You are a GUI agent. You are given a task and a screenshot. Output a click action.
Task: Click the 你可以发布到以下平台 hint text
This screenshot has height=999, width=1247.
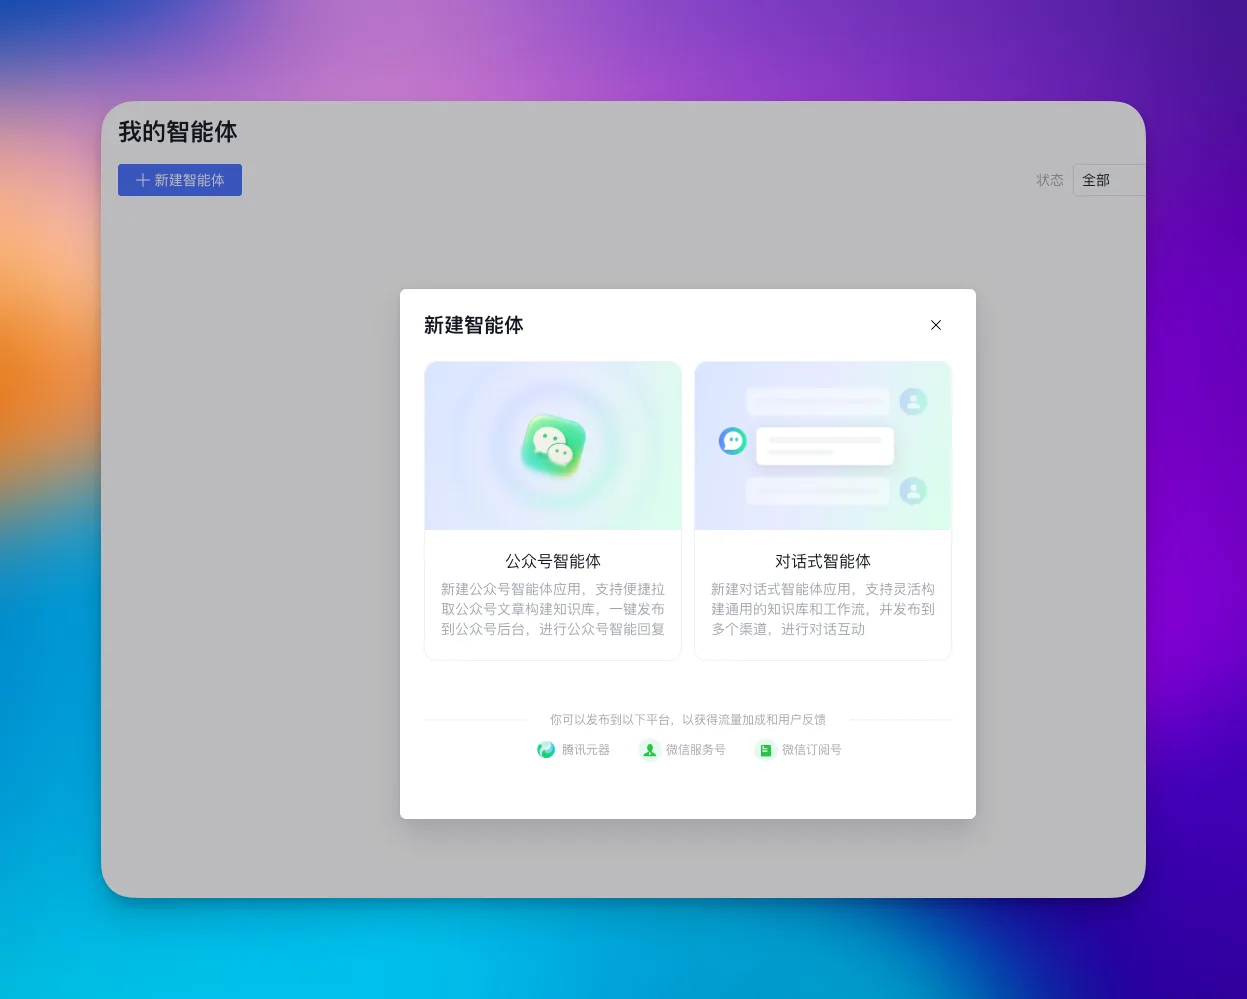[688, 719]
